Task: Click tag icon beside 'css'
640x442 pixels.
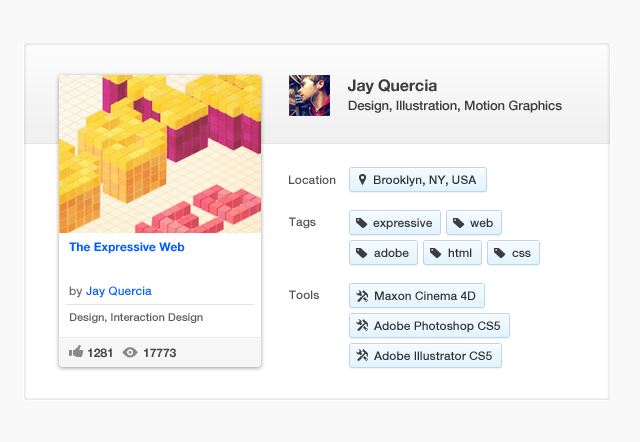Action: [x=500, y=253]
